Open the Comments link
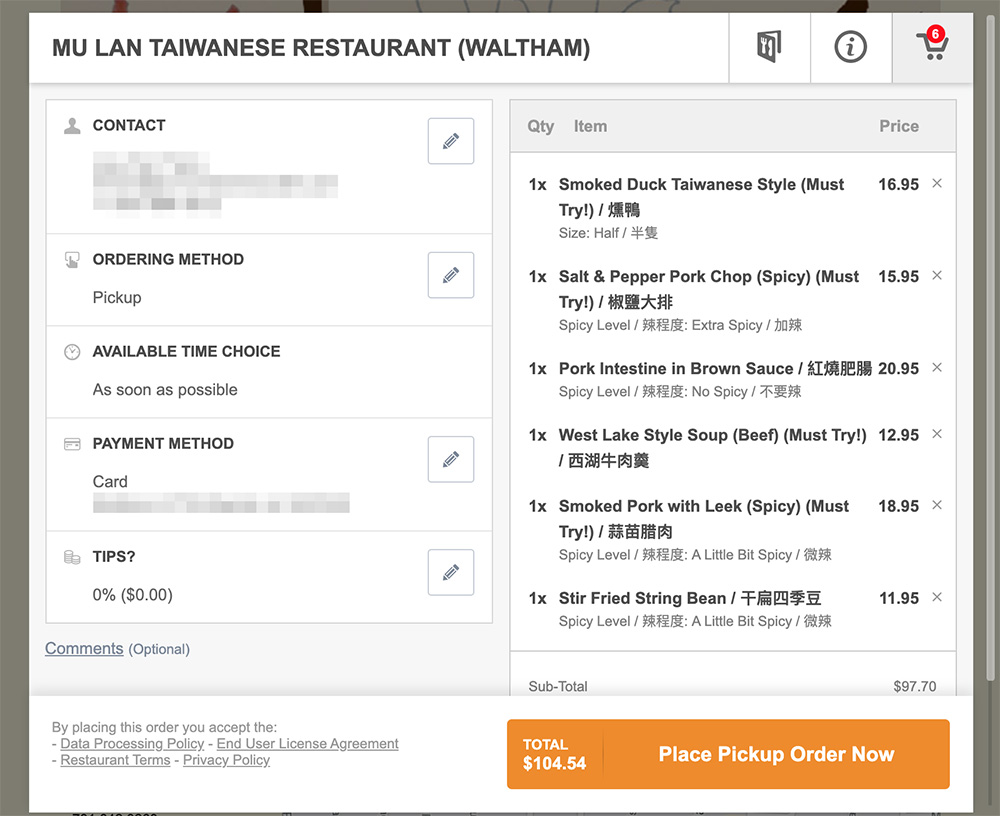Screen dimensions: 1000x816 coord(84,649)
